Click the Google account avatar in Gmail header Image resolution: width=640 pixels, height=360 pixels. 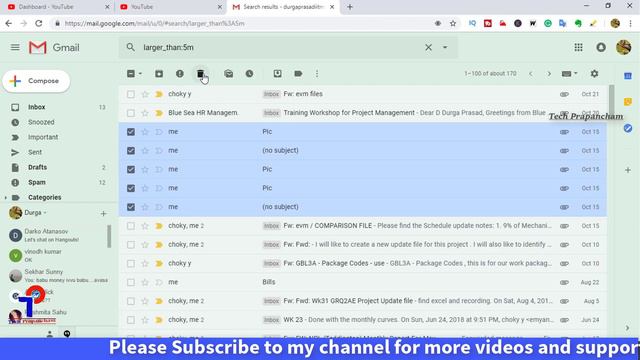tap(623, 47)
